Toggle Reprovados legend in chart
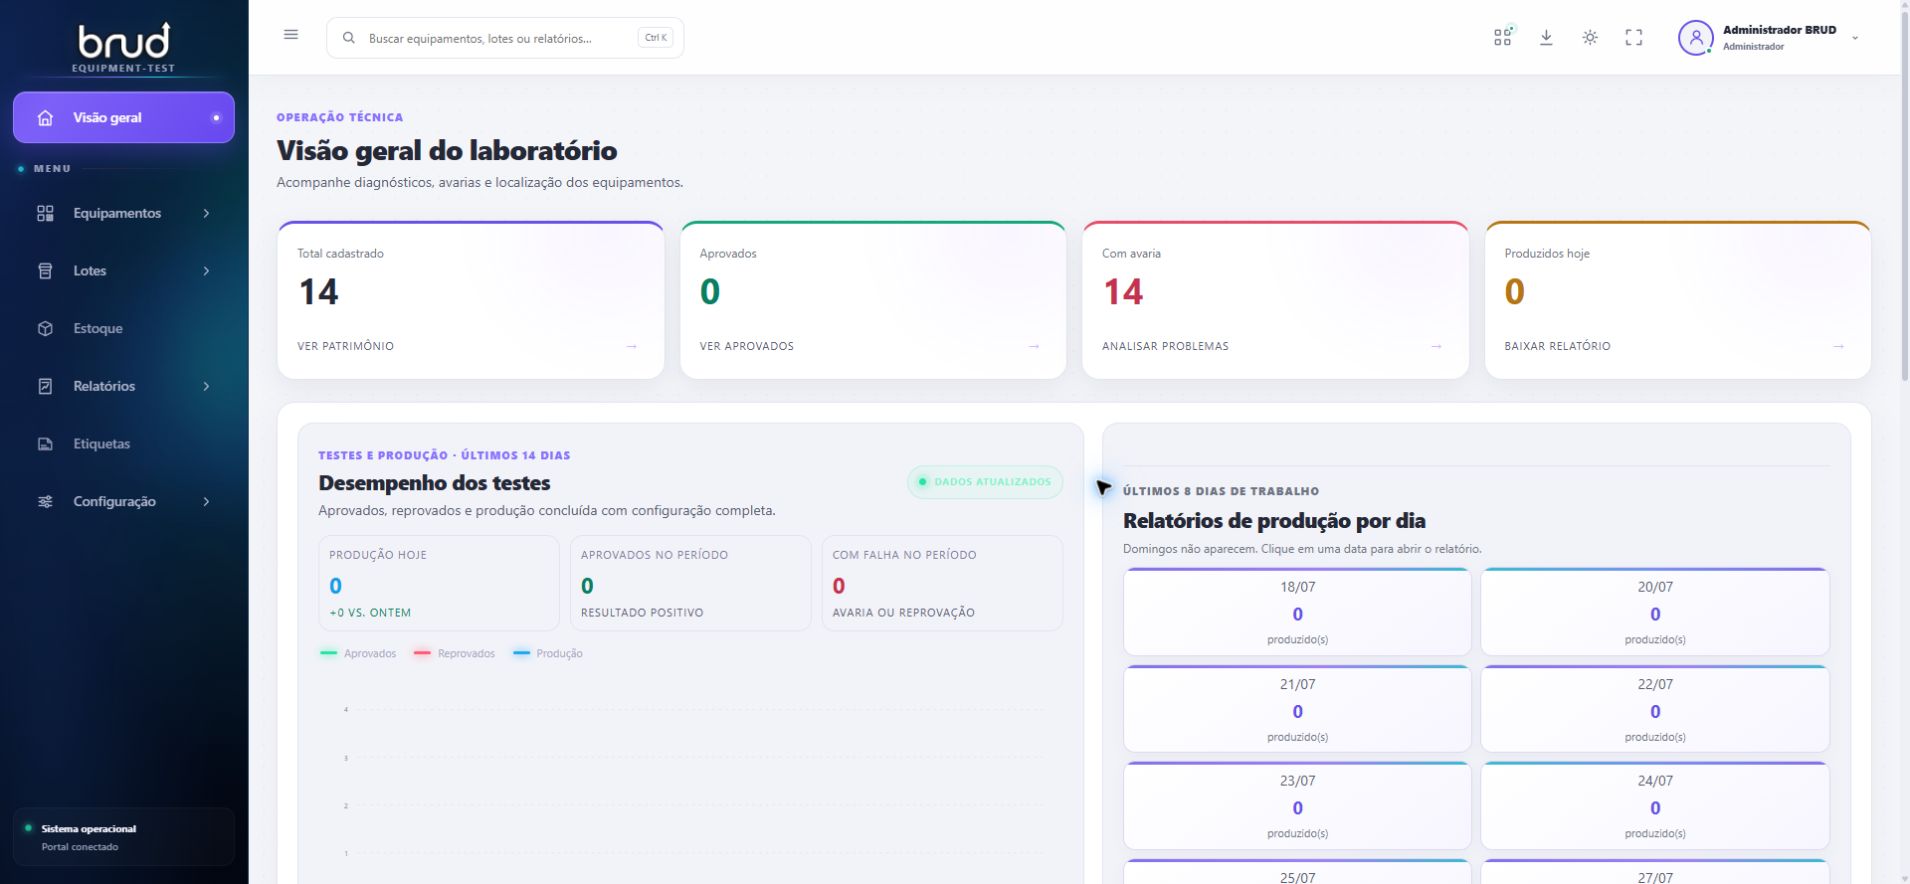 454,653
